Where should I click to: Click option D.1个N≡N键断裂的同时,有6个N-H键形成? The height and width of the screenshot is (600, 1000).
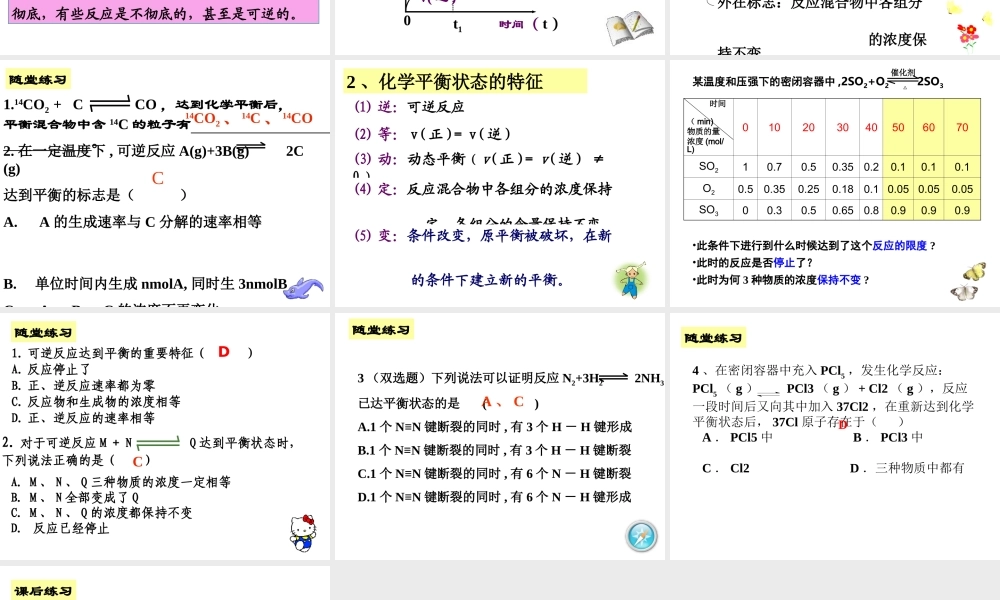coord(494,497)
